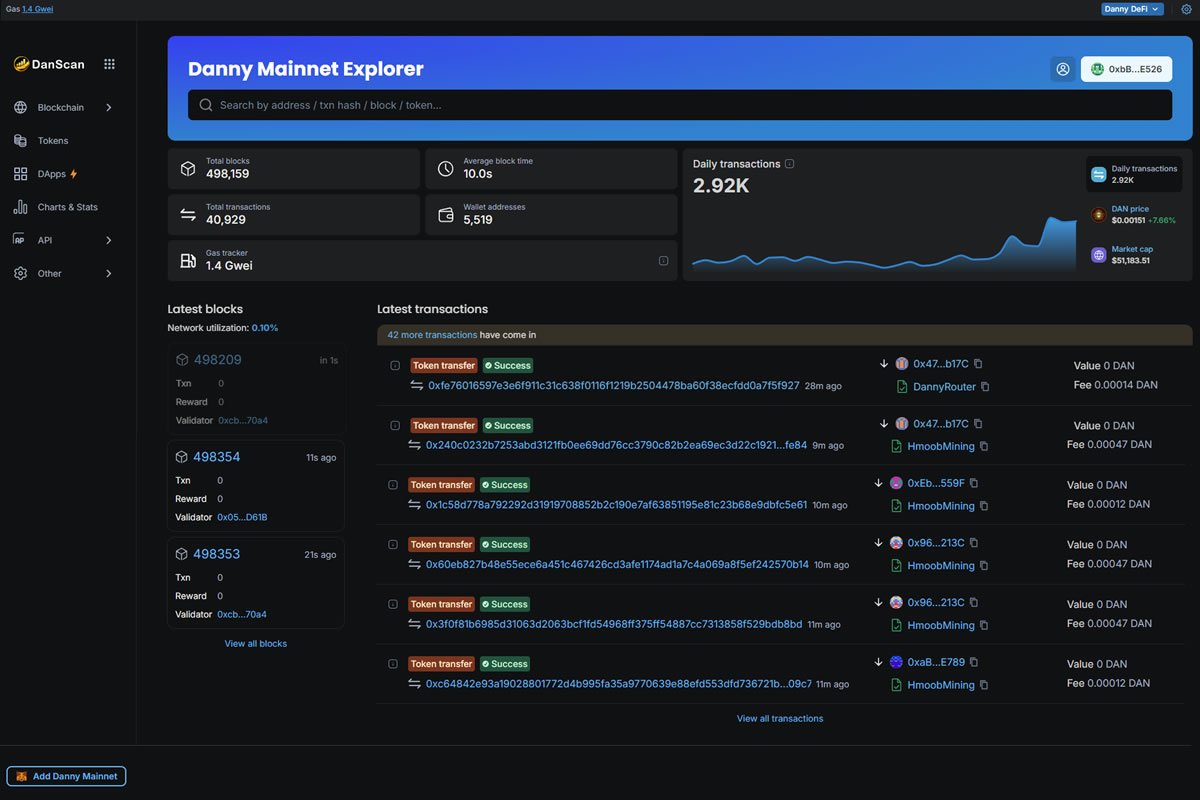1200x800 pixels.
Task: Focus the address / txn hash search field
Action: 680,105
